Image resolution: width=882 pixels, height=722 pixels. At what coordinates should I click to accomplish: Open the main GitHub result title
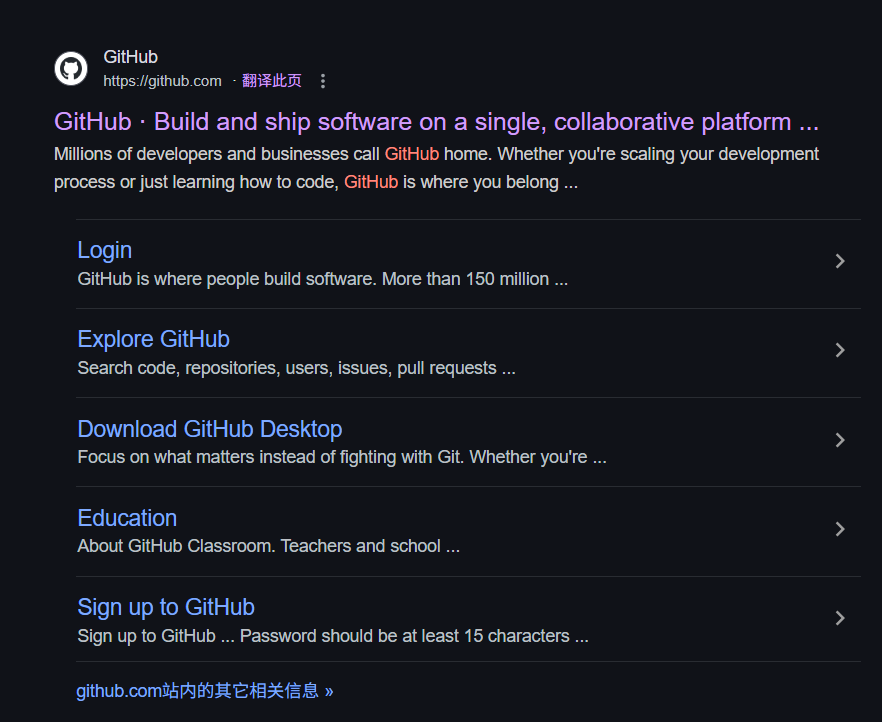pos(436,121)
